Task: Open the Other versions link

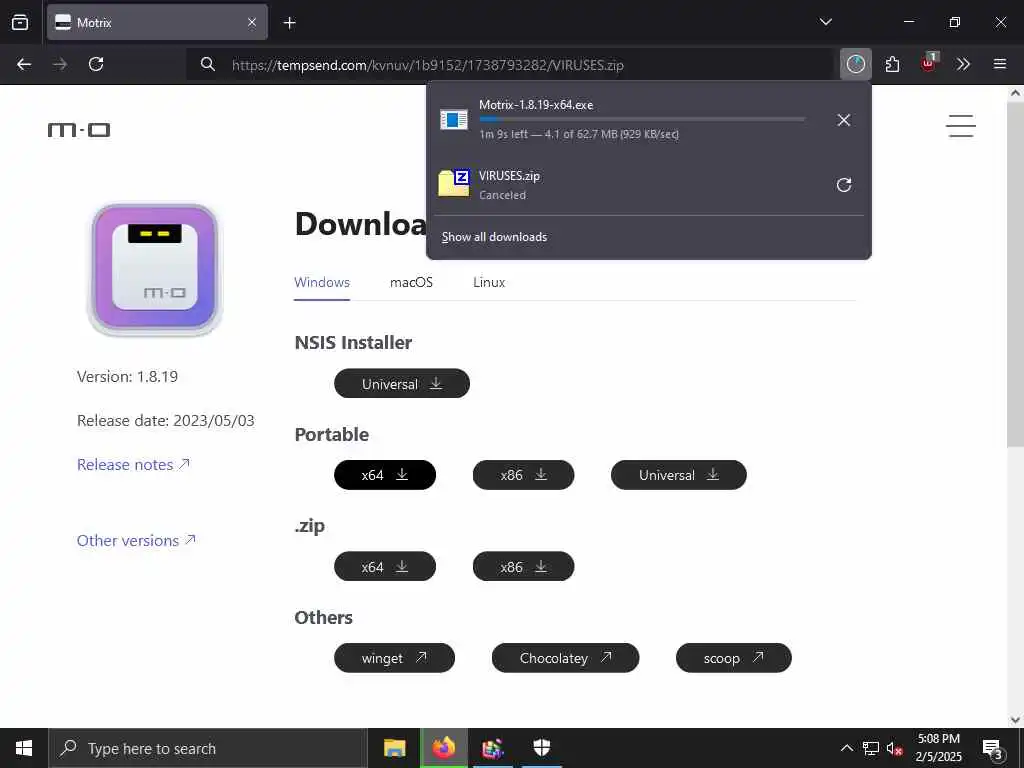Action: click(136, 541)
